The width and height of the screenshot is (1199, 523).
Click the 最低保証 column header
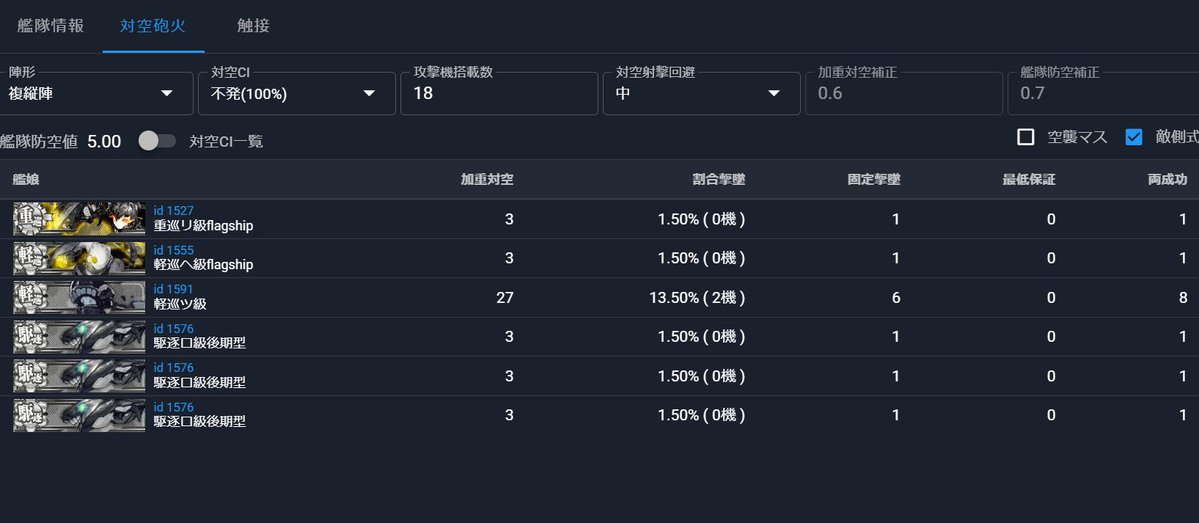tap(1028, 180)
